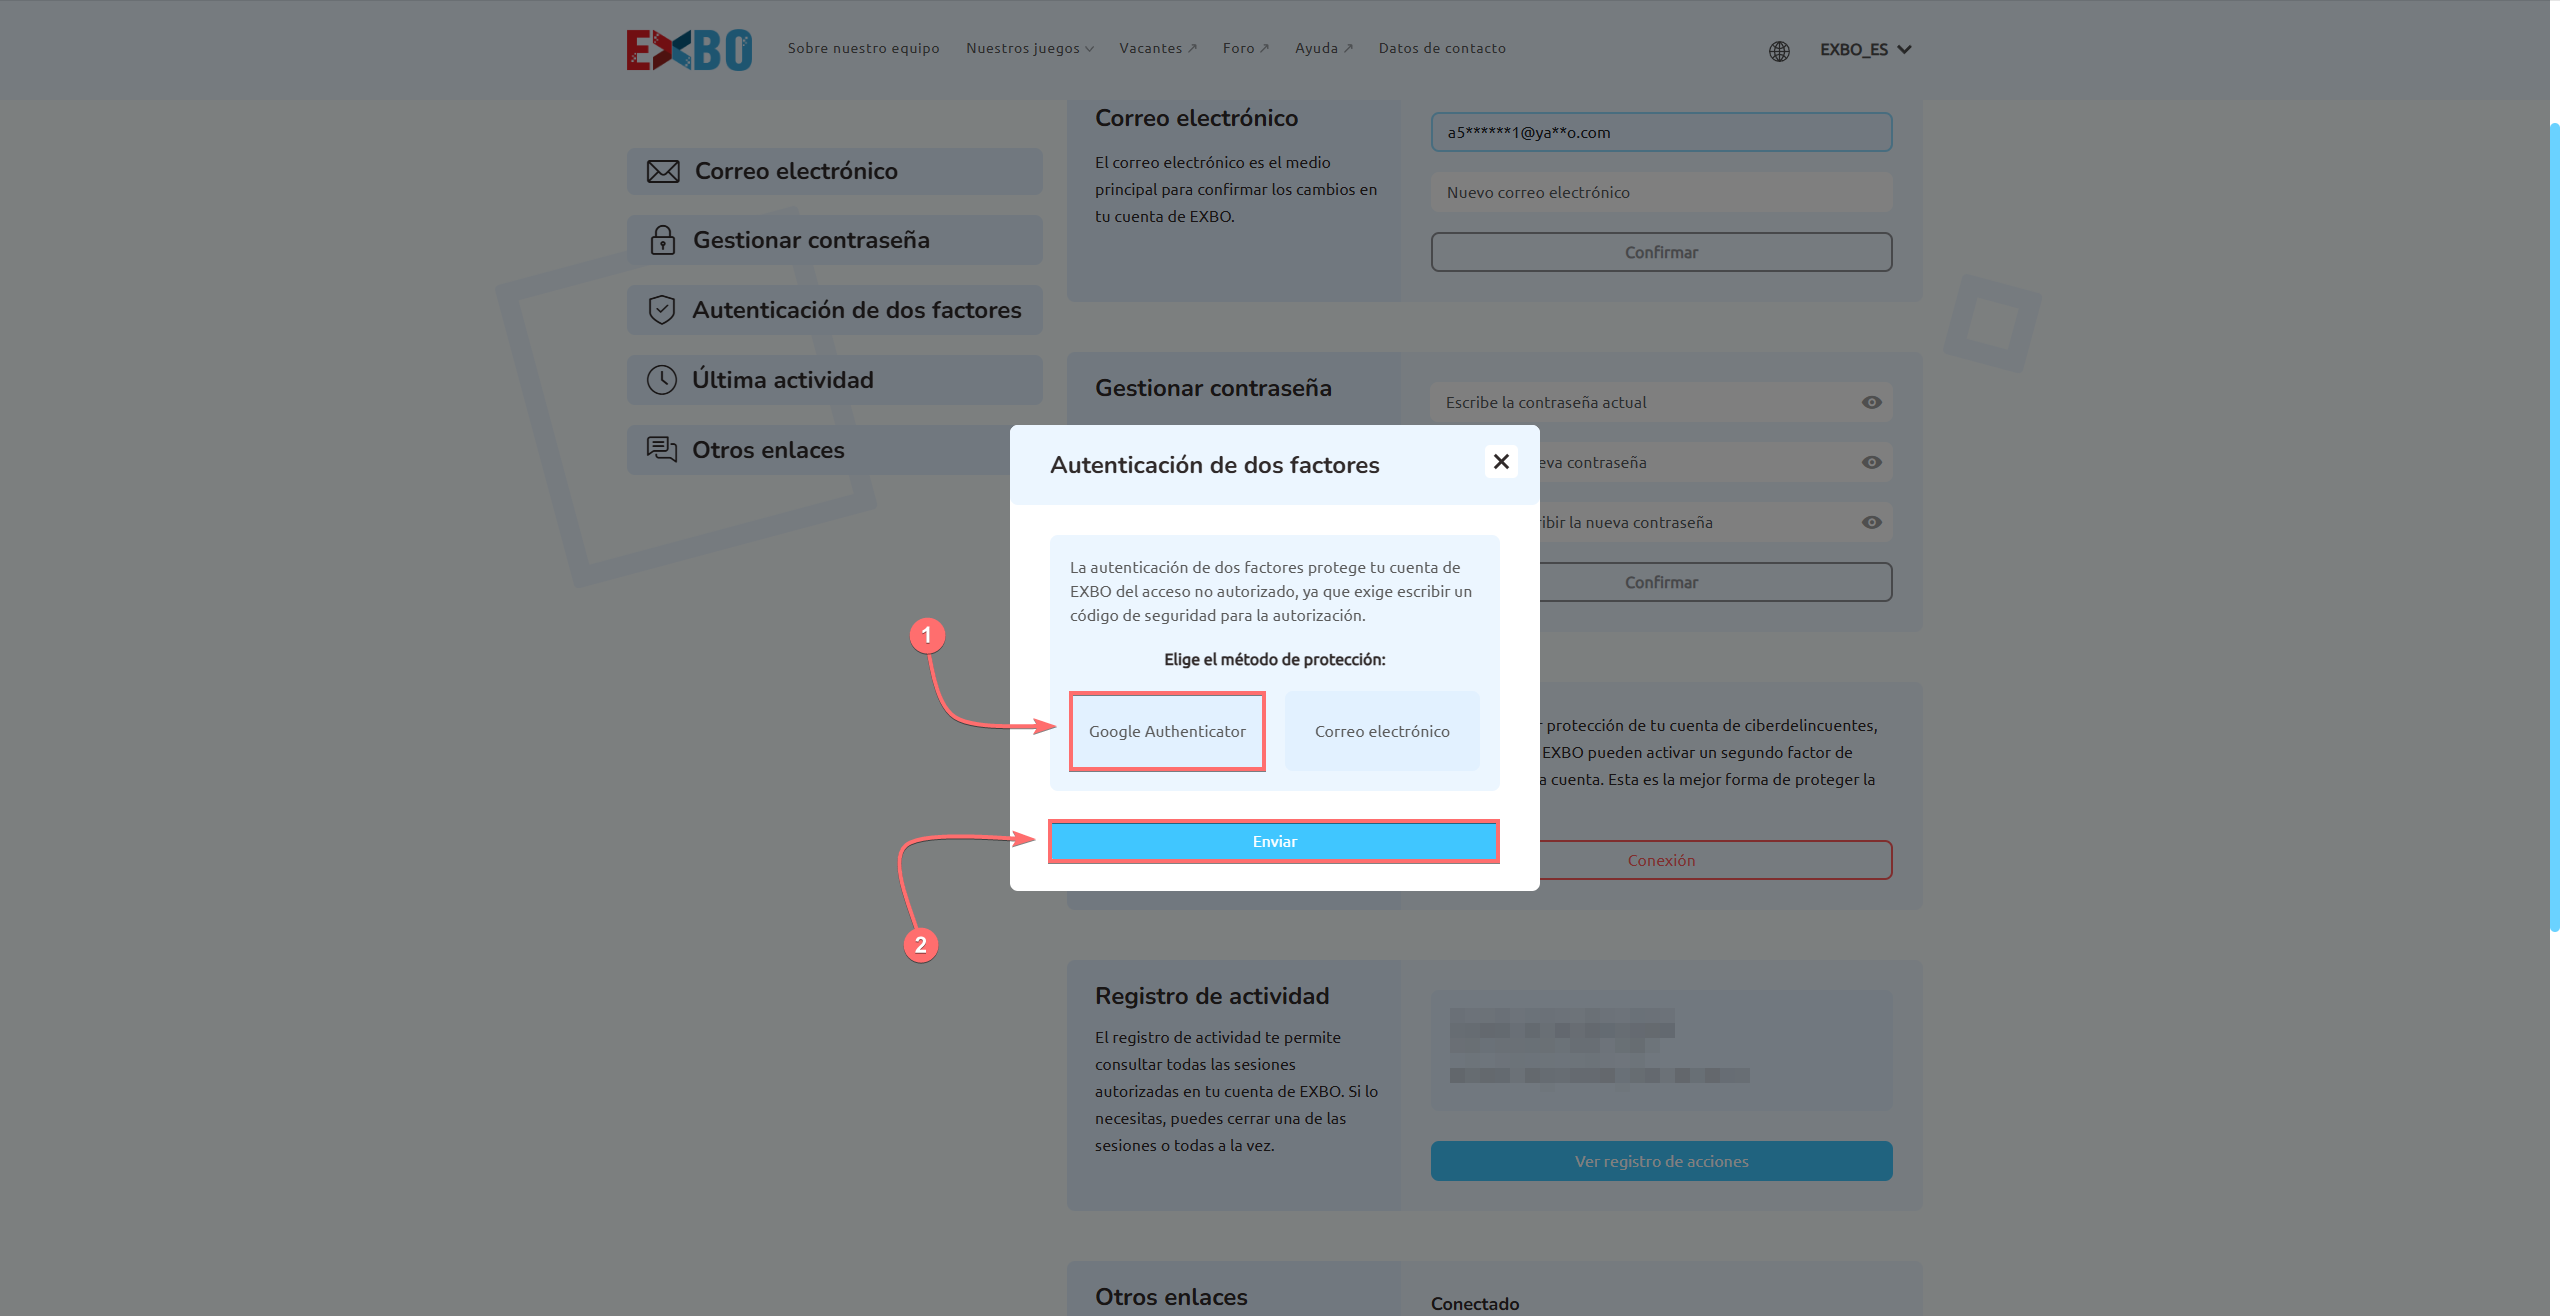Close the Autenticación de dos factores dialog
The image size is (2560, 1316).
tap(1500, 461)
